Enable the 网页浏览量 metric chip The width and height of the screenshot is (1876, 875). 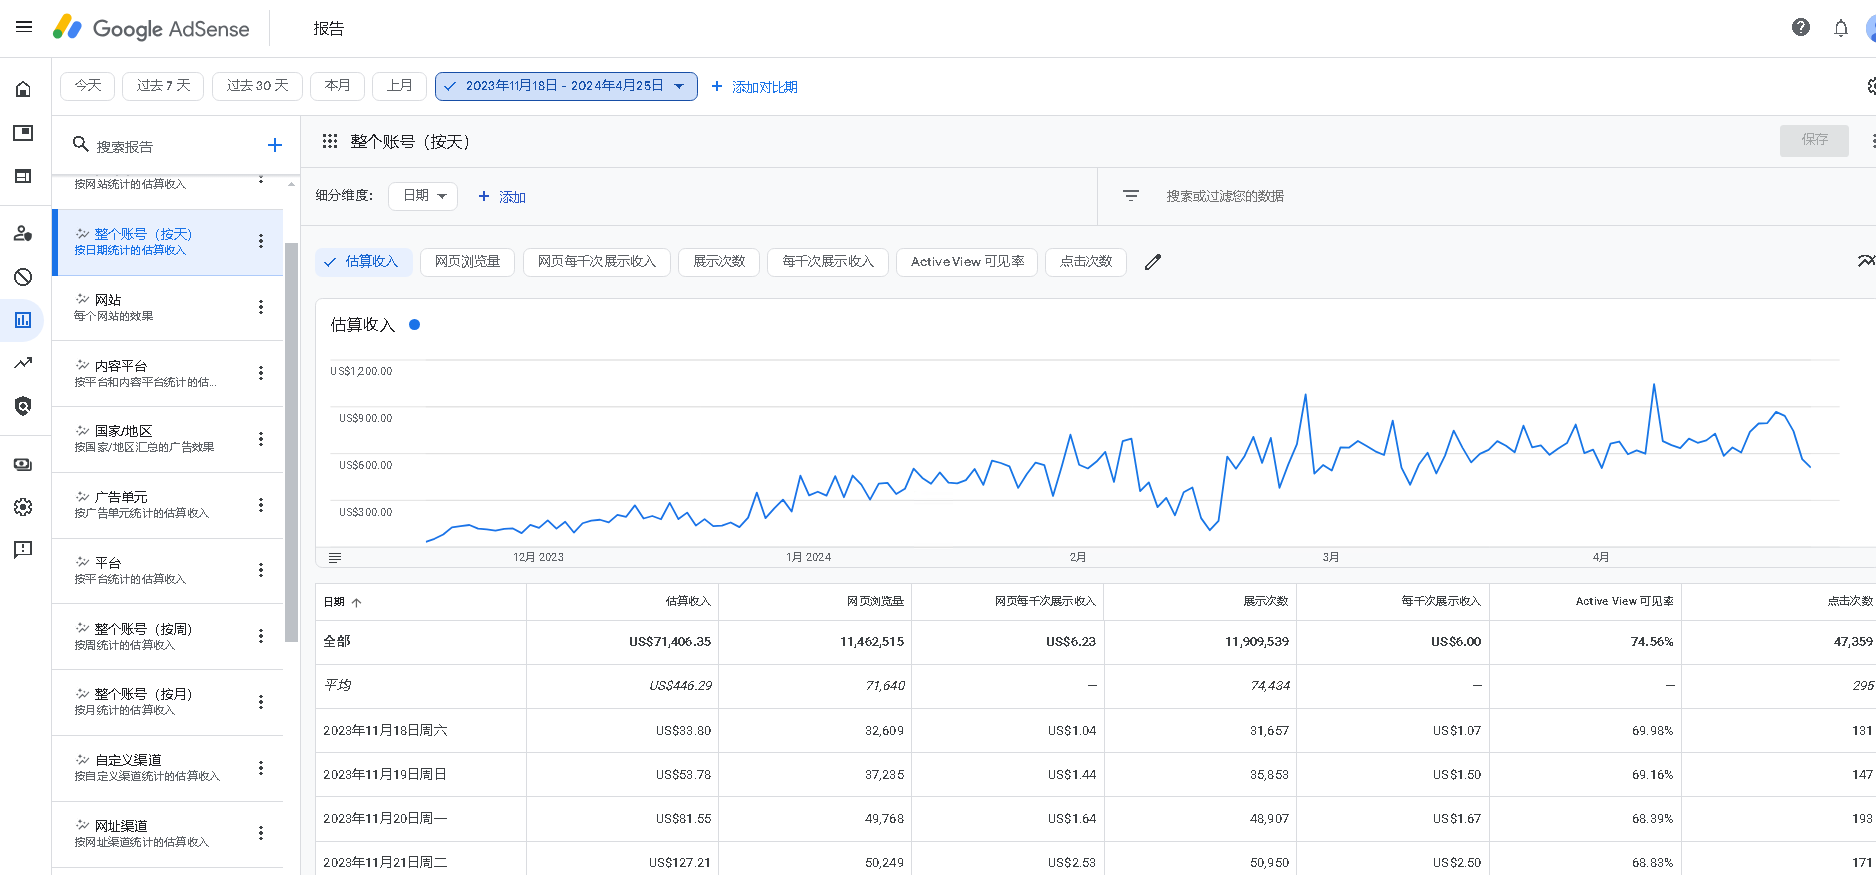(467, 262)
